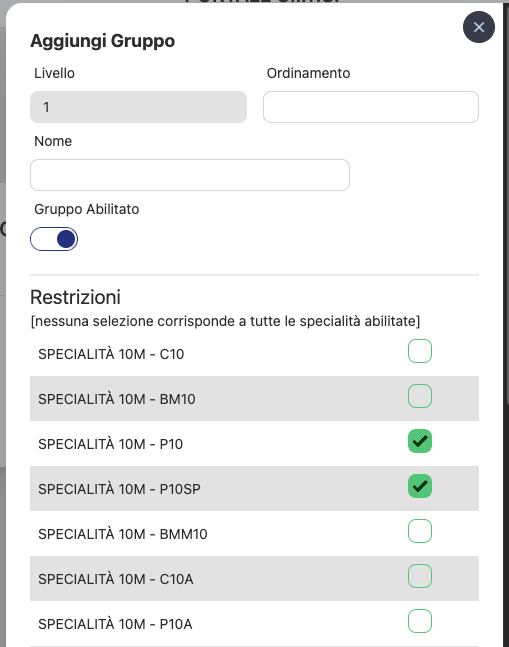Click the Ordinamento field label
Viewport: 509px width, 647px height.
coord(308,73)
